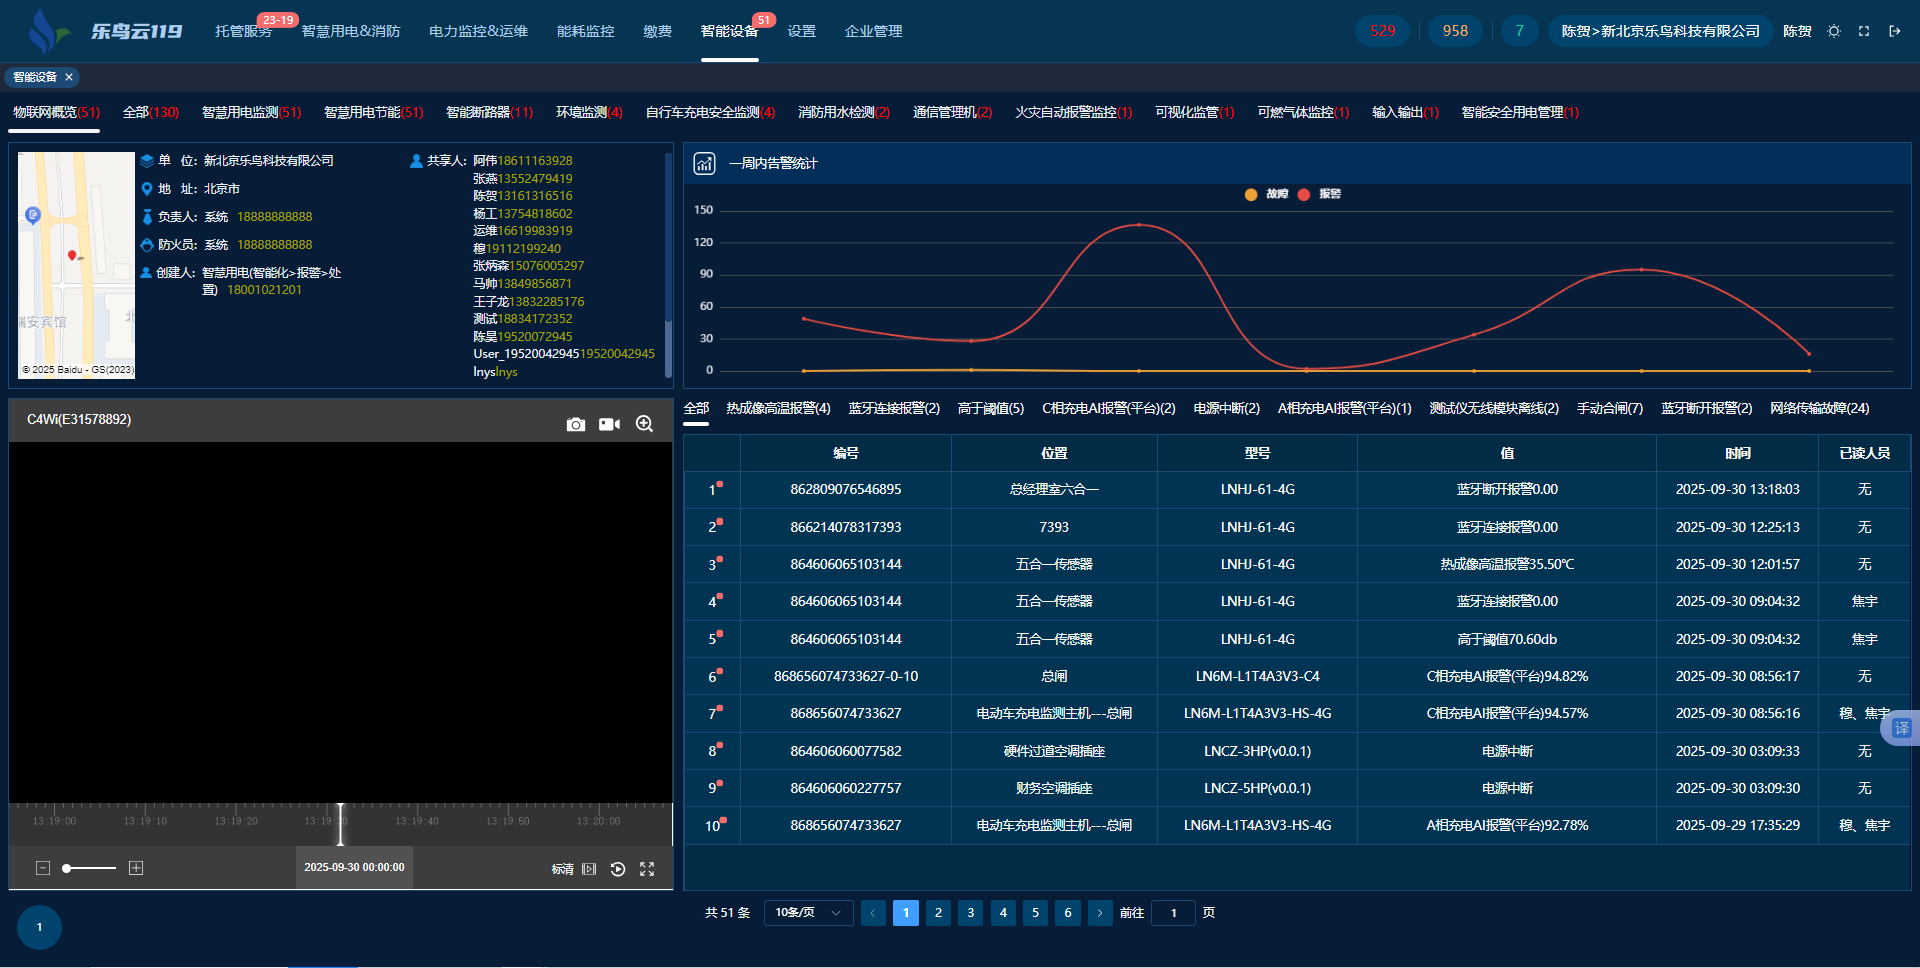This screenshot has height=968, width=1920.
Task: Click the replay icon in the player controls
Action: [618, 869]
